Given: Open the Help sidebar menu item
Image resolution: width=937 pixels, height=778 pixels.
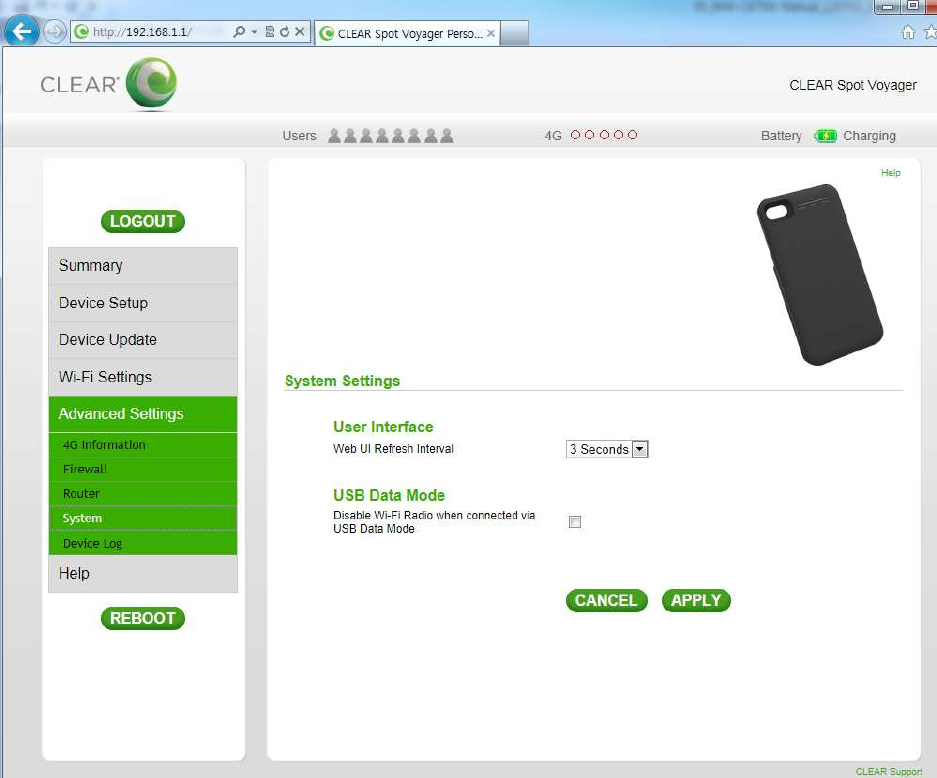Looking at the screenshot, I should coord(143,574).
